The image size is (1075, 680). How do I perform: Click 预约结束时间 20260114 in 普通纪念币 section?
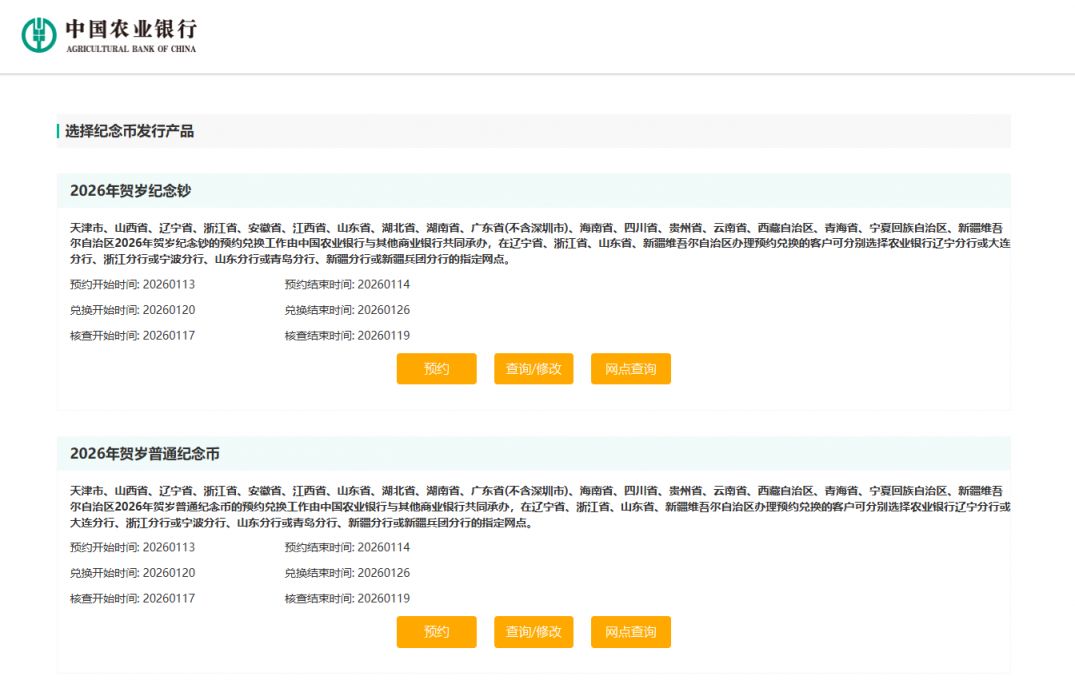347,547
